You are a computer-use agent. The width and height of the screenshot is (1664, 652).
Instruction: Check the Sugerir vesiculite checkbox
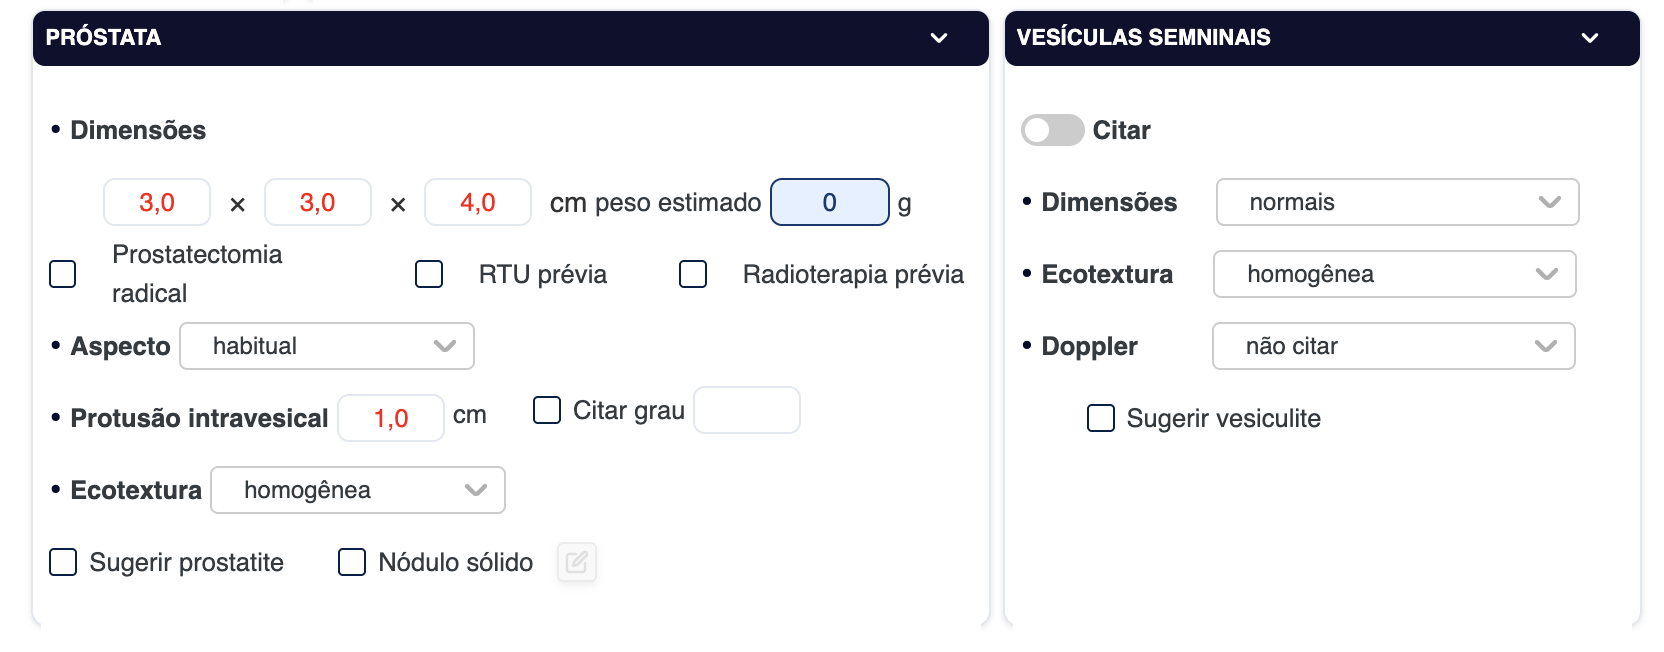point(1101,418)
